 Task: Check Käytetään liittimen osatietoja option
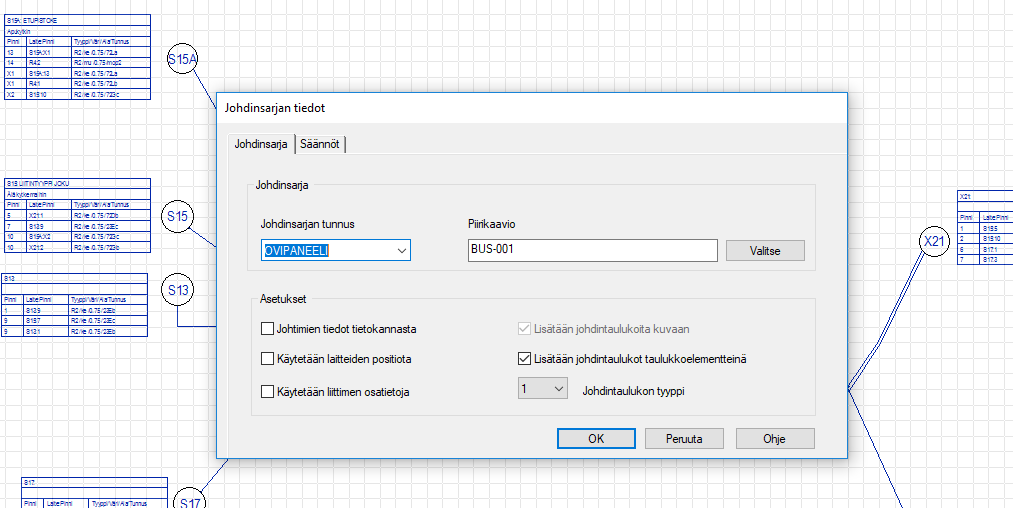(267, 391)
